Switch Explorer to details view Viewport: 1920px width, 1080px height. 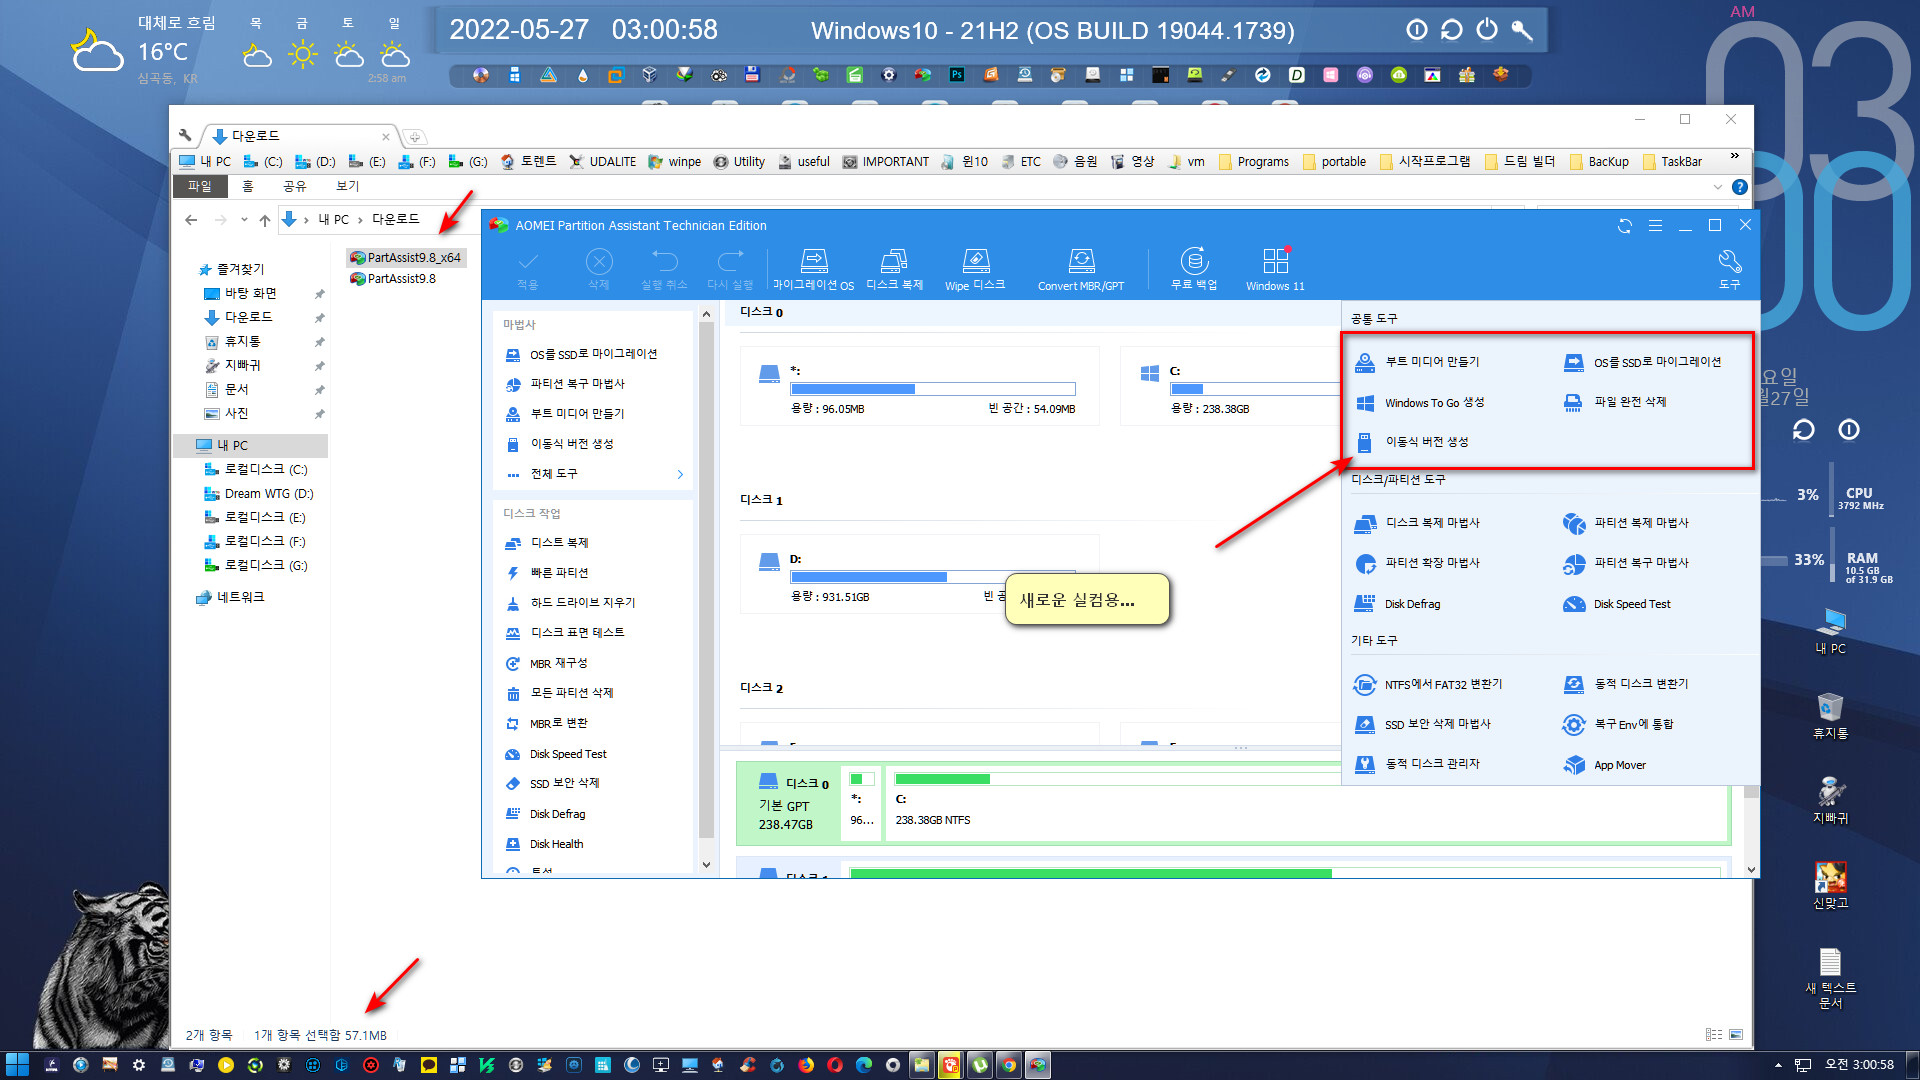coord(1714,1035)
